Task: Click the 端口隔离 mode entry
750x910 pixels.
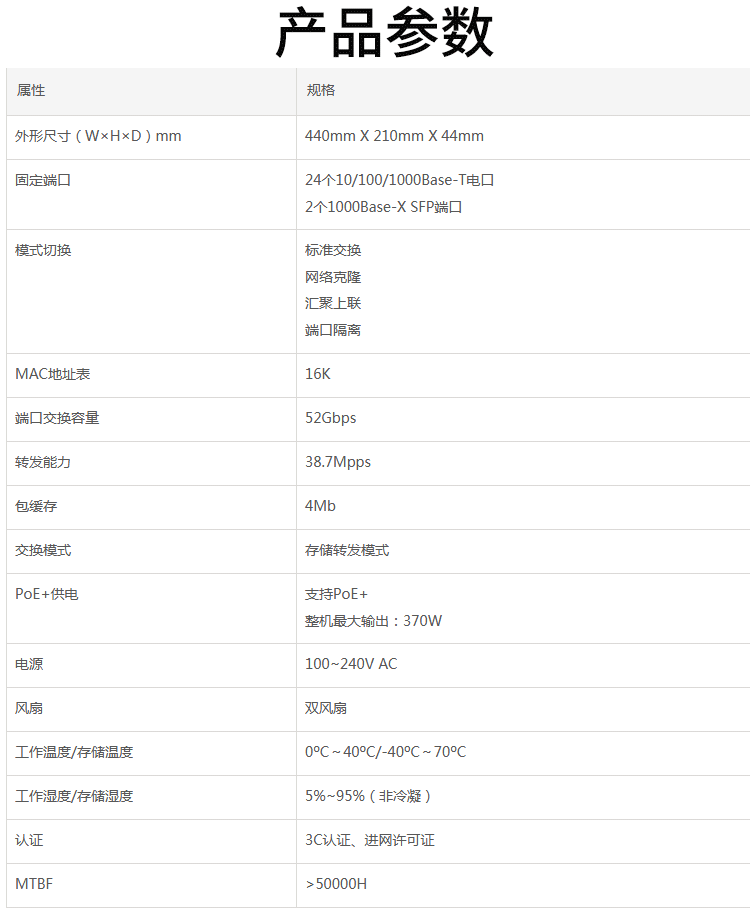Action: pos(333,330)
